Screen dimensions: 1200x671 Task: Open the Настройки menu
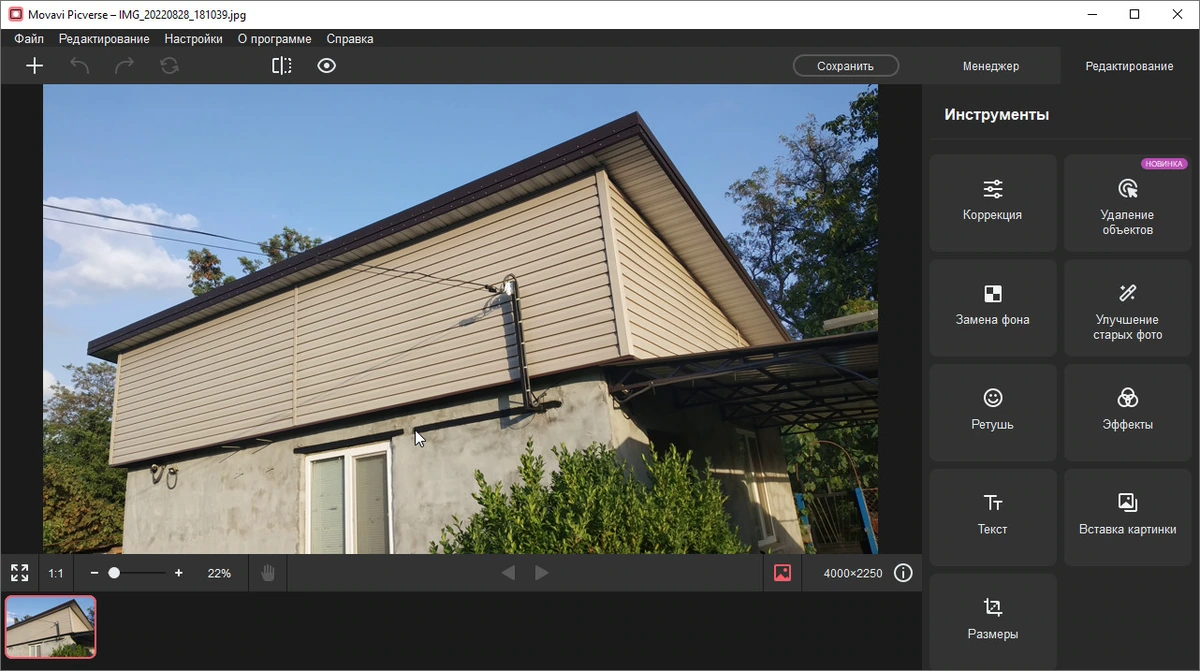194,39
